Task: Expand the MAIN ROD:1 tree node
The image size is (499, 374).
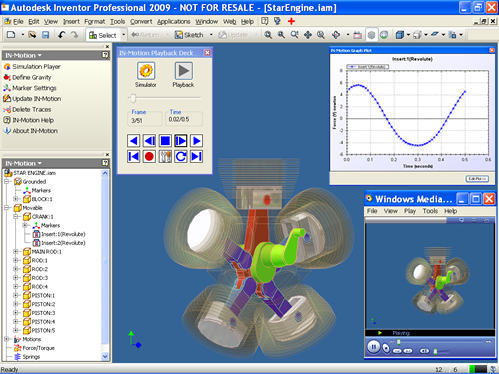Action: 16,252
